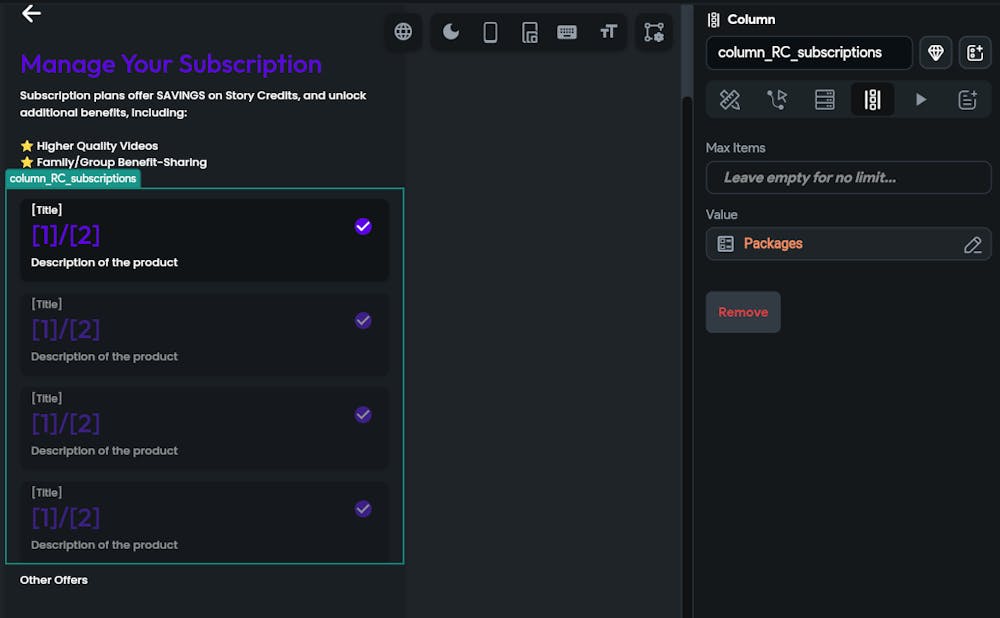The height and width of the screenshot is (618, 1000).
Task: Edit the Packages value with pencil icon
Action: point(972,245)
